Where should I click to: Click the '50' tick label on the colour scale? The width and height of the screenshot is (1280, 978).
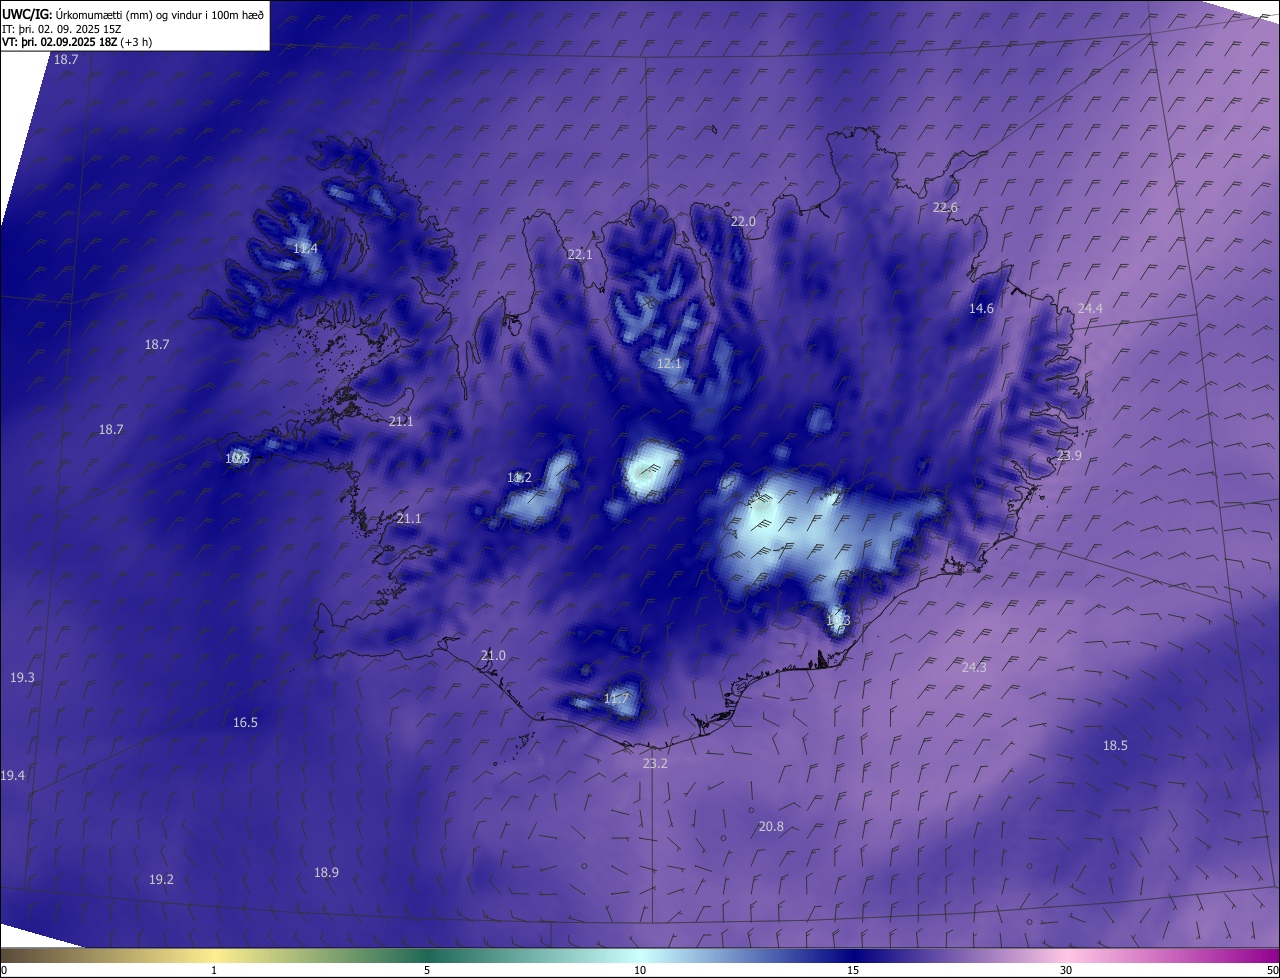point(1272,970)
